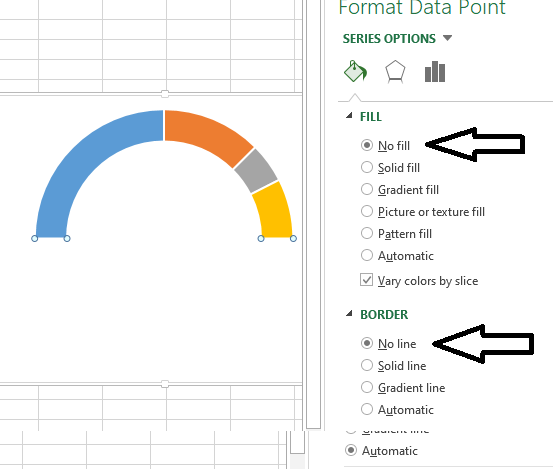Image resolution: width=553 pixels, height=469 pixels.
Task: Click the chart's bottom center resize handle
Action: pyautogui.click(x=165, y=384)
